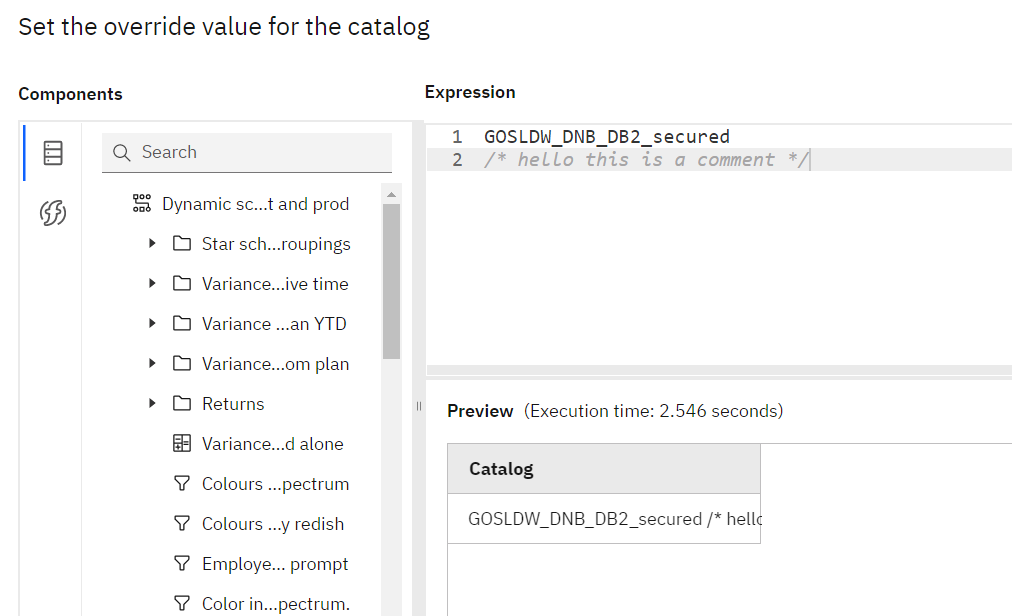This screenshot has width=1012, height=616.
Task: Click the Colours ...pectrum filter icon
Action: pos(182,484)
